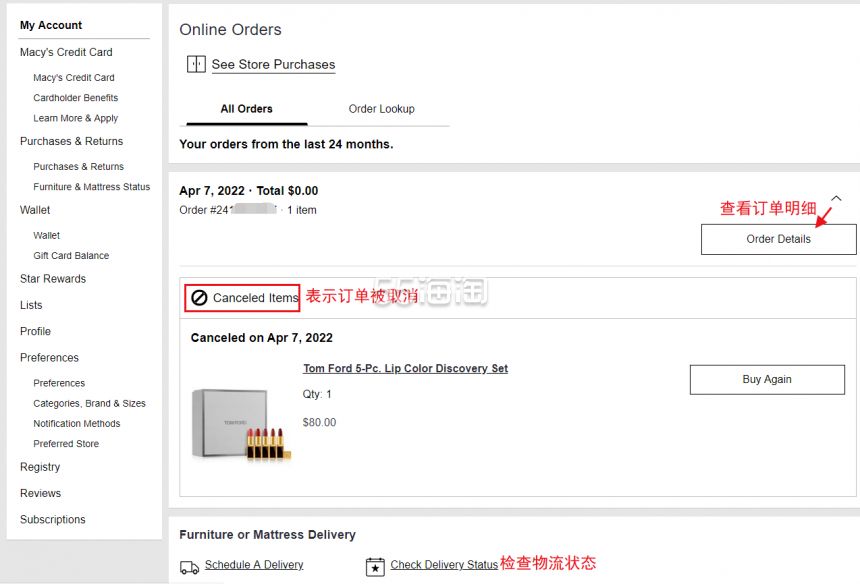Open Learn More & Apply
Screen dimensions: 860x584
click(76, 118)
